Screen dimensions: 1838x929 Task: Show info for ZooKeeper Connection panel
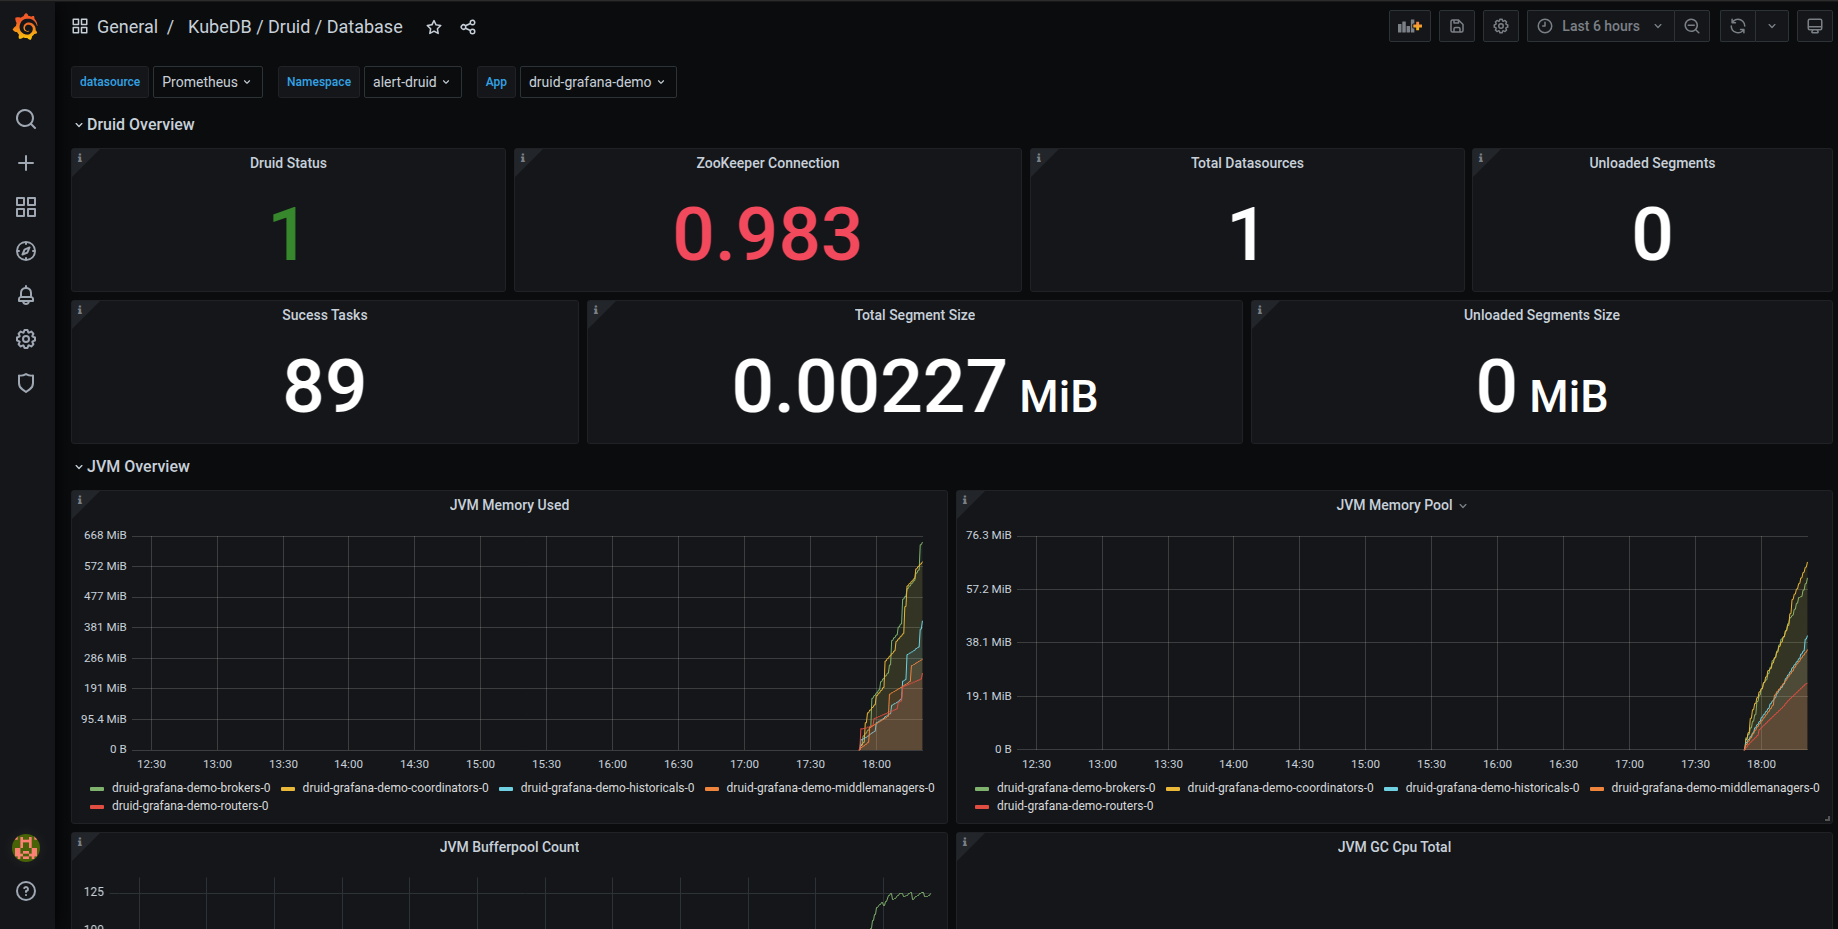click(523, 158)
